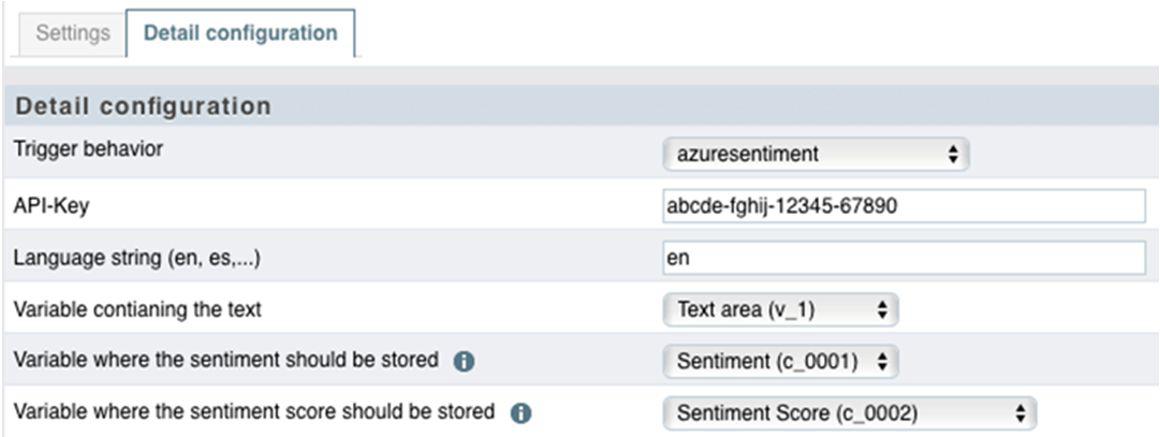The image size is (1160, 437).
Task: Switch to the Settings tab
Action: tap(72, 33)
